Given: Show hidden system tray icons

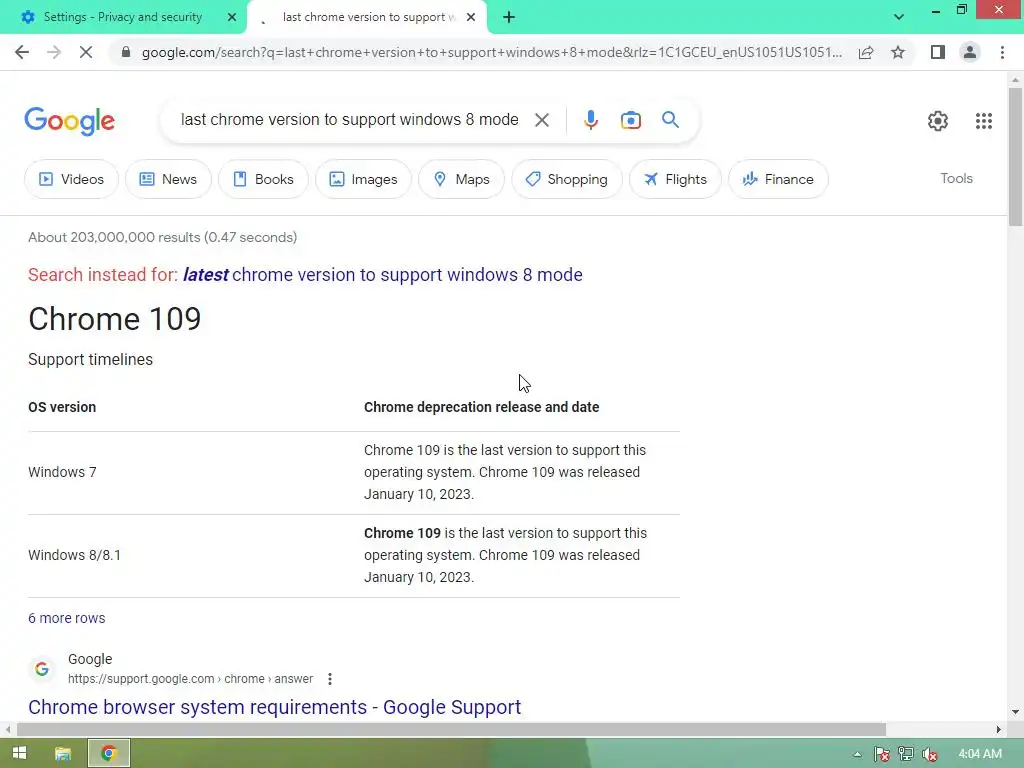Looking at the screenshot, I should click(857, 754).
